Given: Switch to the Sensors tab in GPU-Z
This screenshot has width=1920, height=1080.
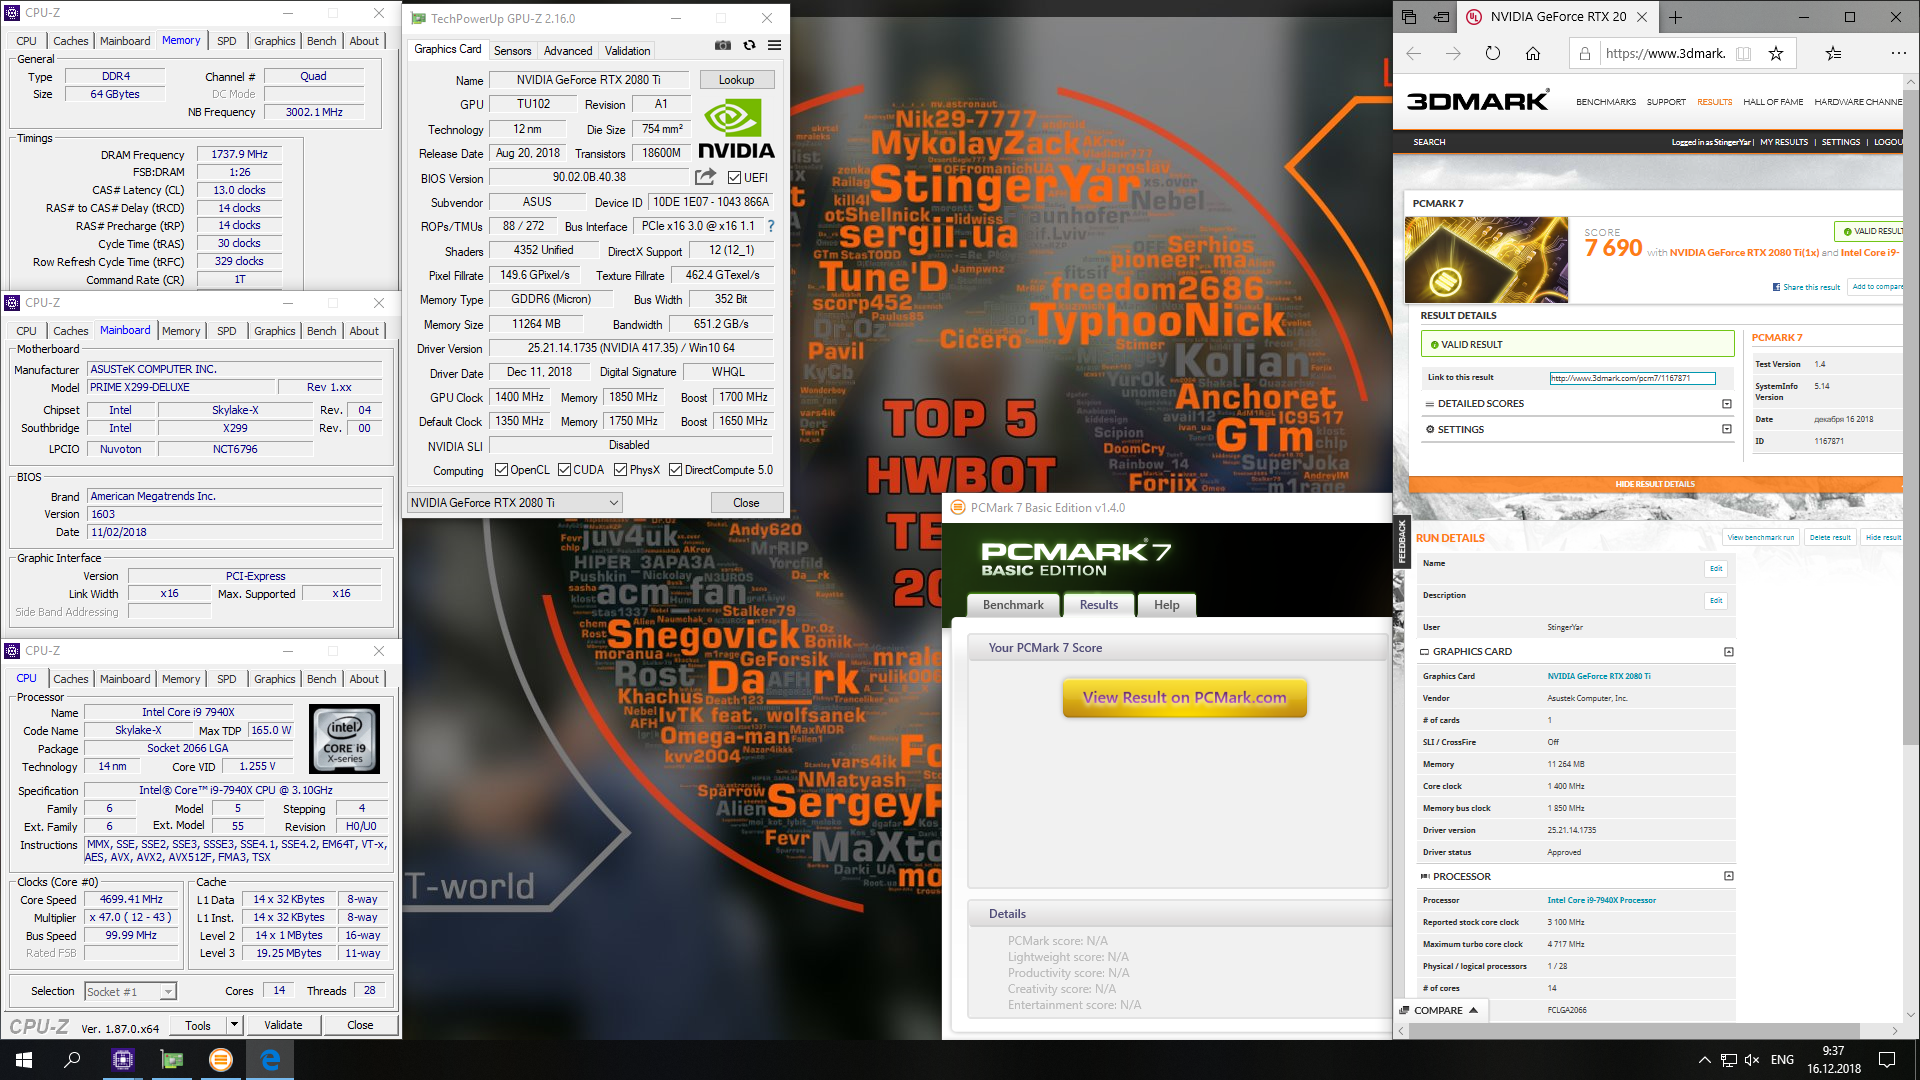Looking at the screenshot, I should click(512, 50).
